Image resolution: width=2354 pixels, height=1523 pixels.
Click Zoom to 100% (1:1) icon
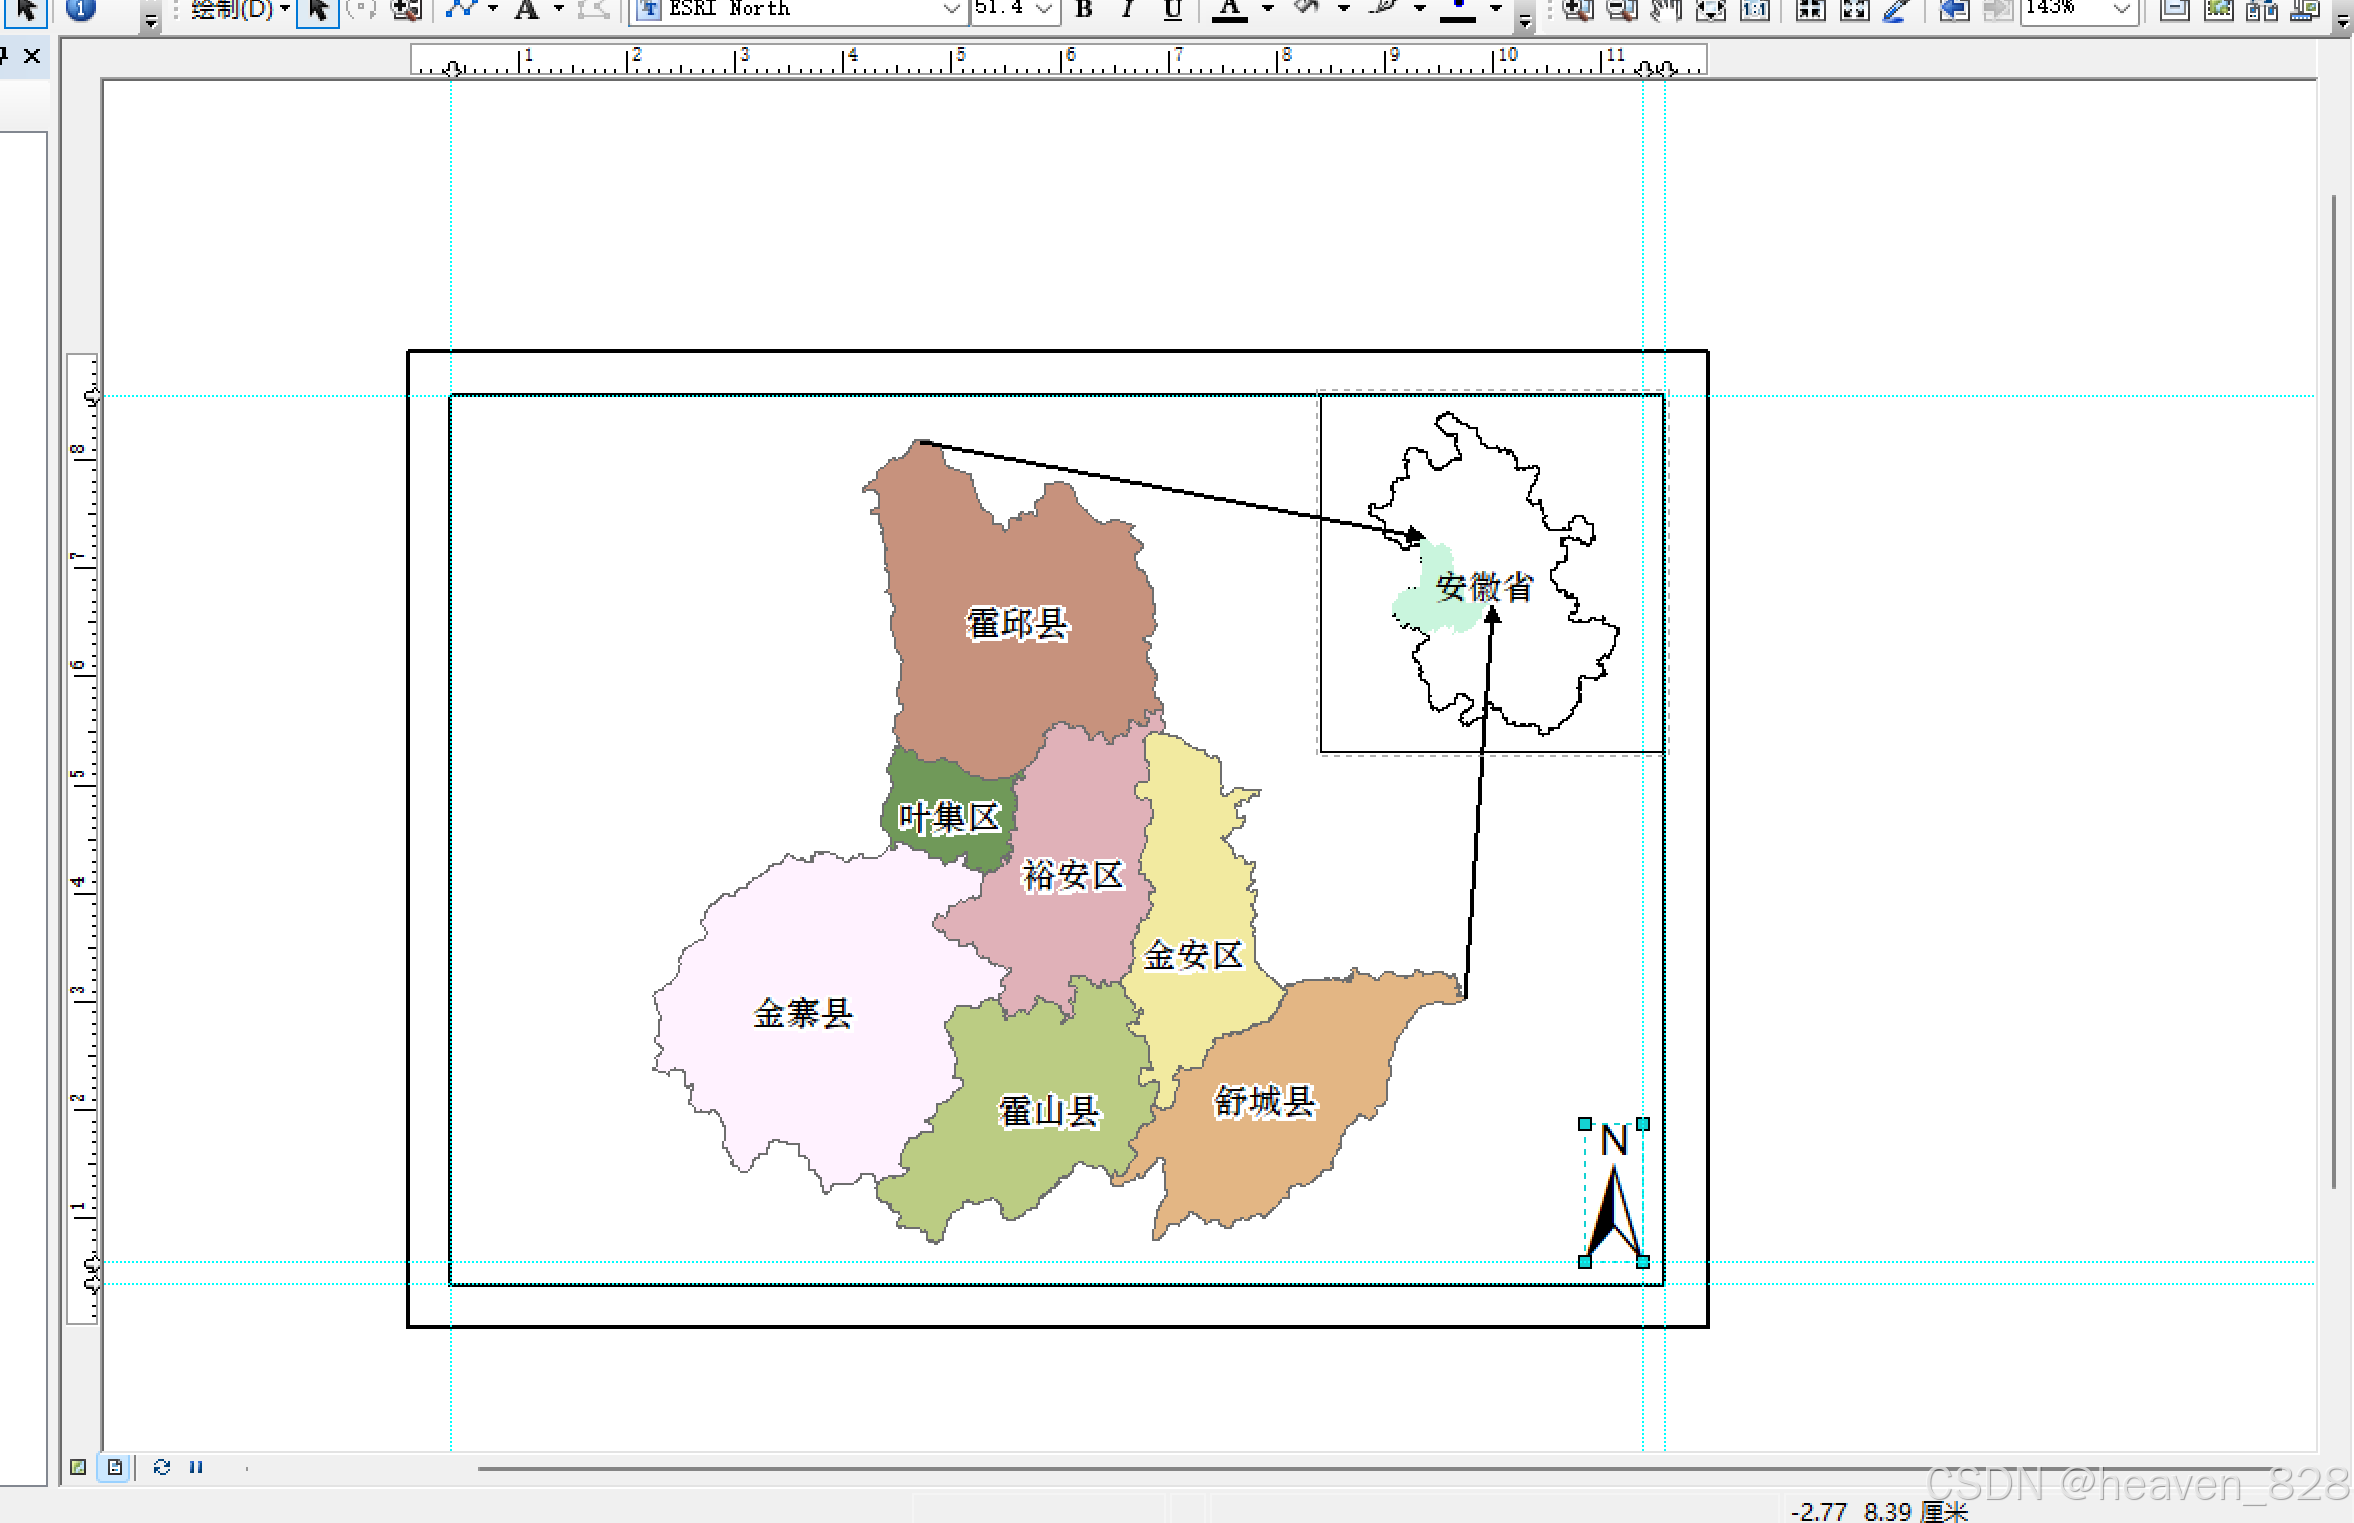(x=1755, y=10)
